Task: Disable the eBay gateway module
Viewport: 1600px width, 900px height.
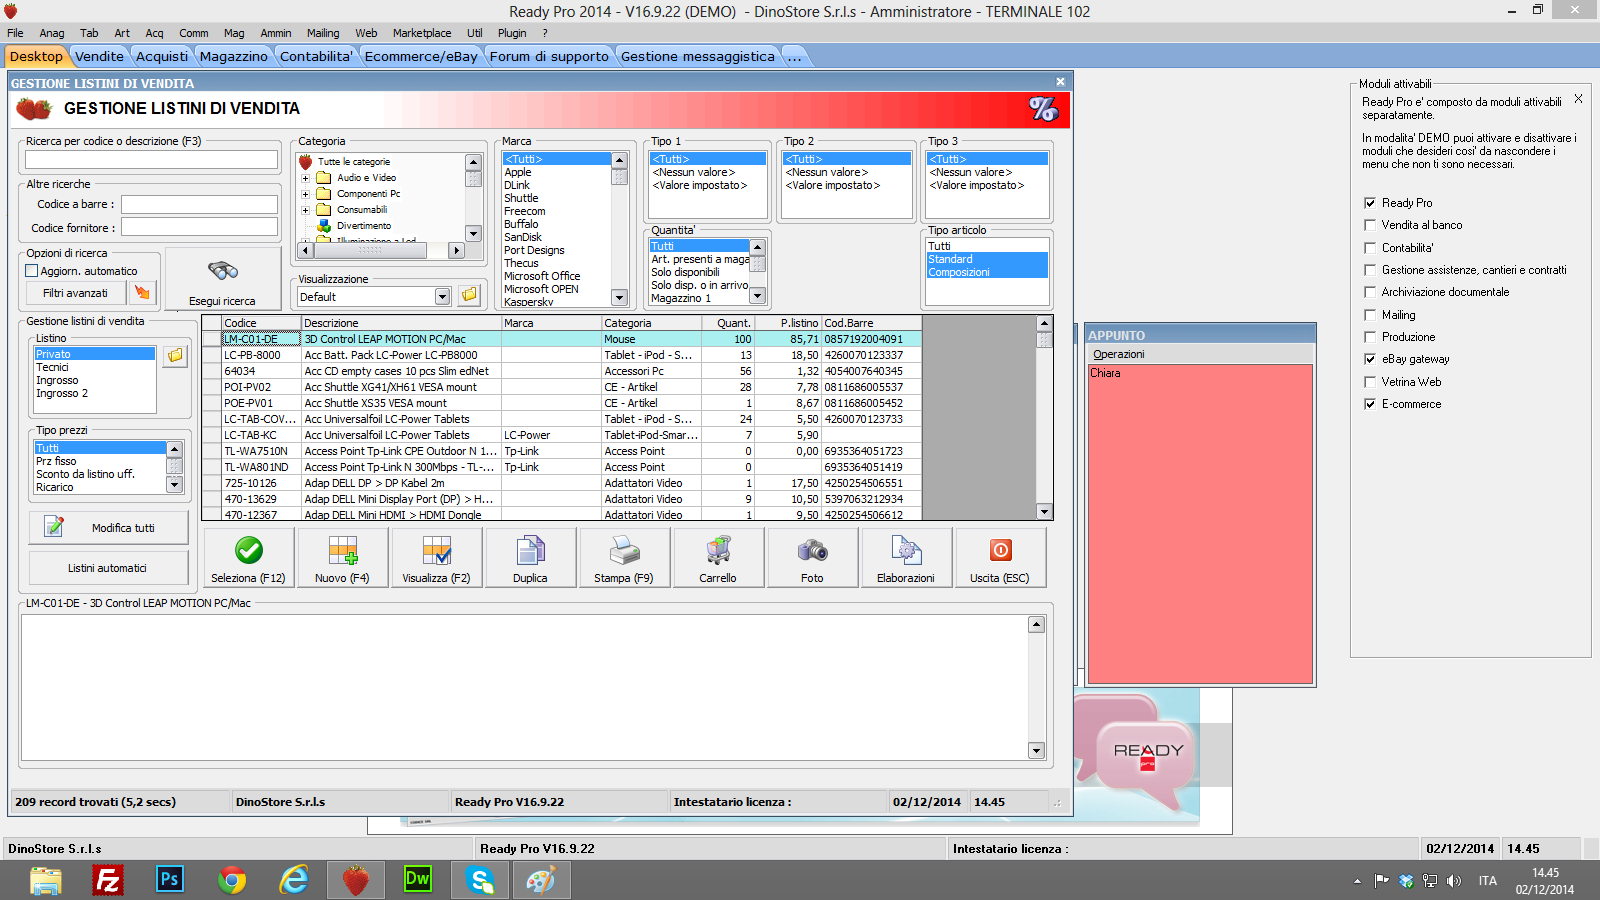Action: 1370,359
